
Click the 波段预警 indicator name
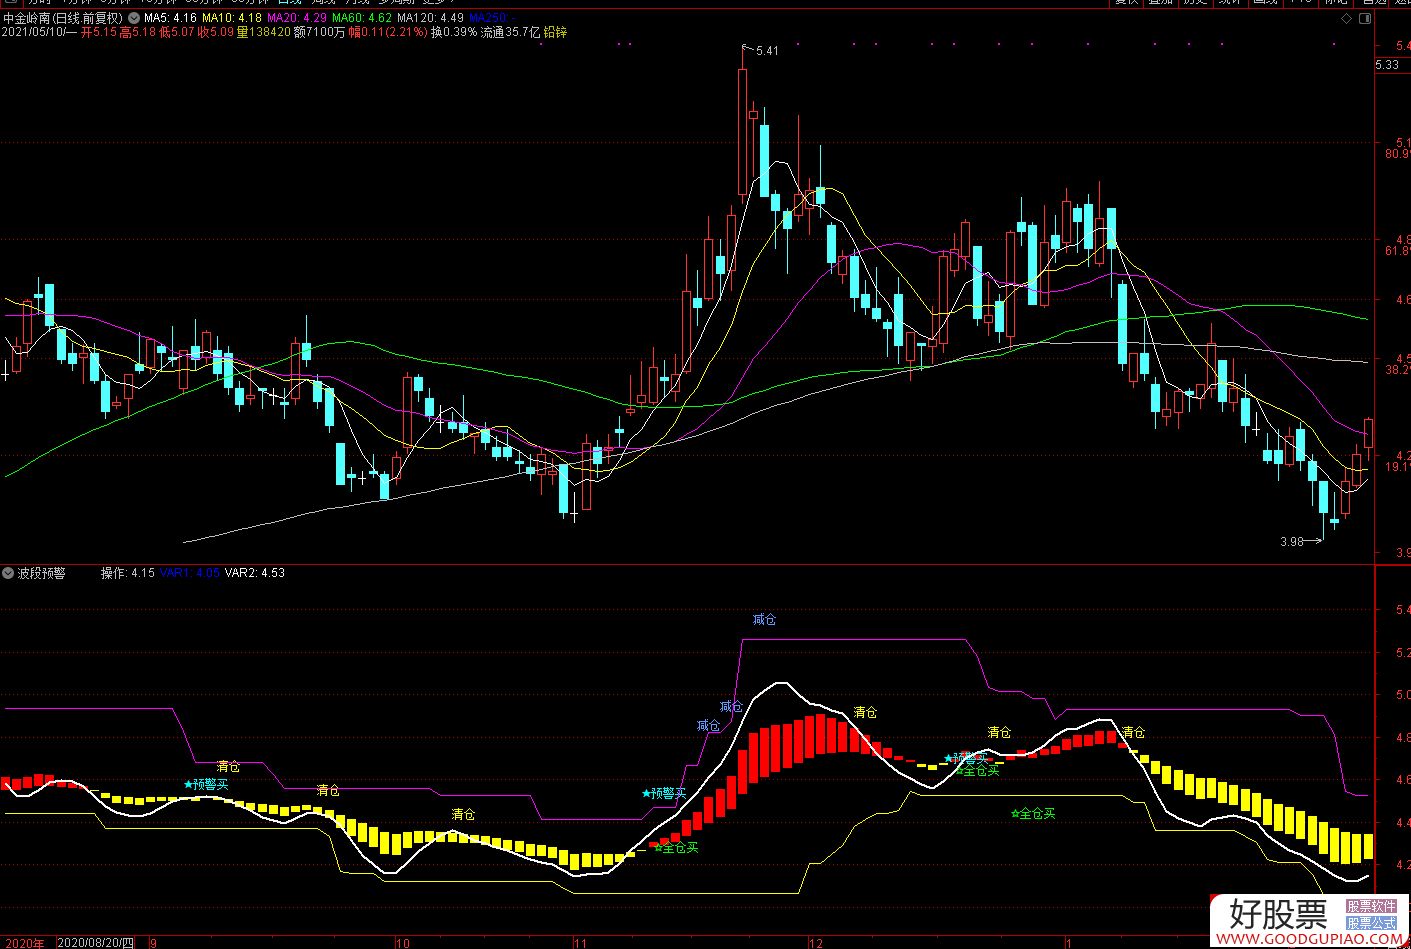point(41,573)
